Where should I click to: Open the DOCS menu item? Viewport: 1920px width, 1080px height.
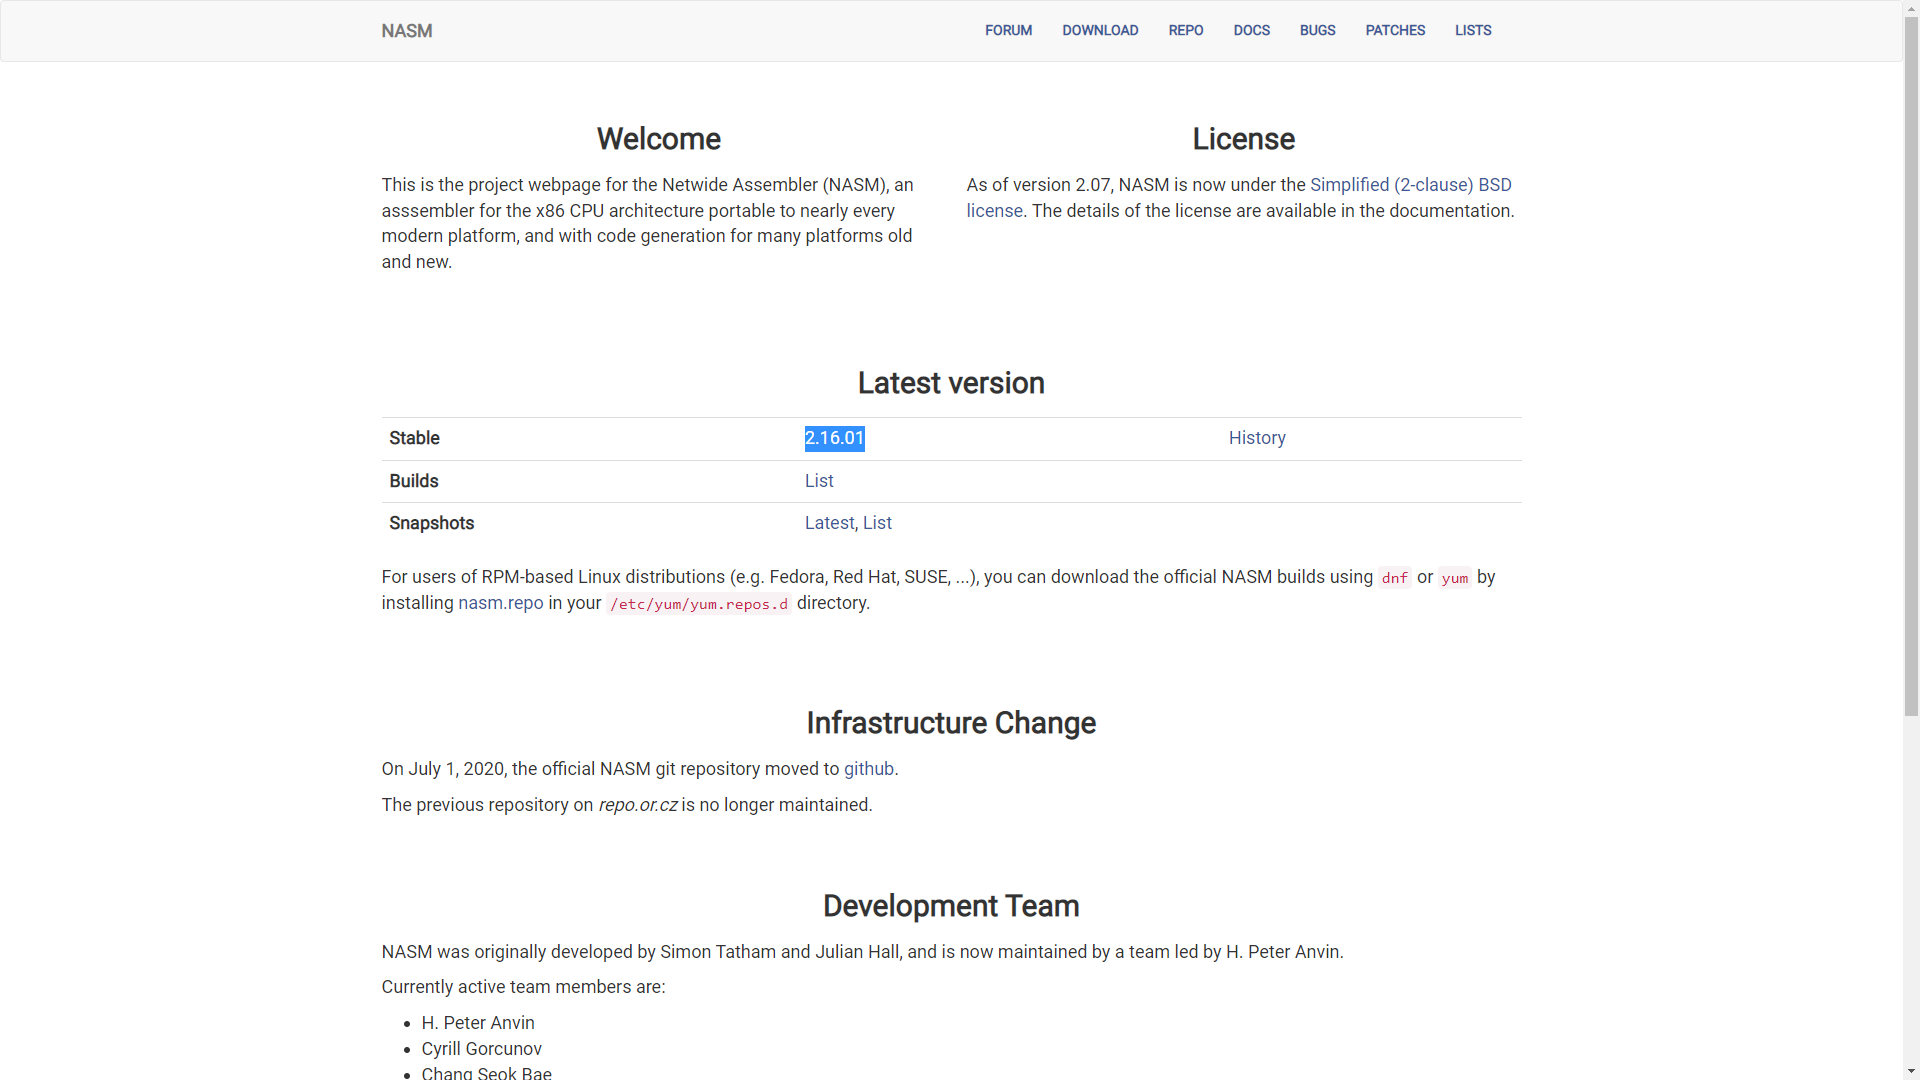click(1251, 31)
